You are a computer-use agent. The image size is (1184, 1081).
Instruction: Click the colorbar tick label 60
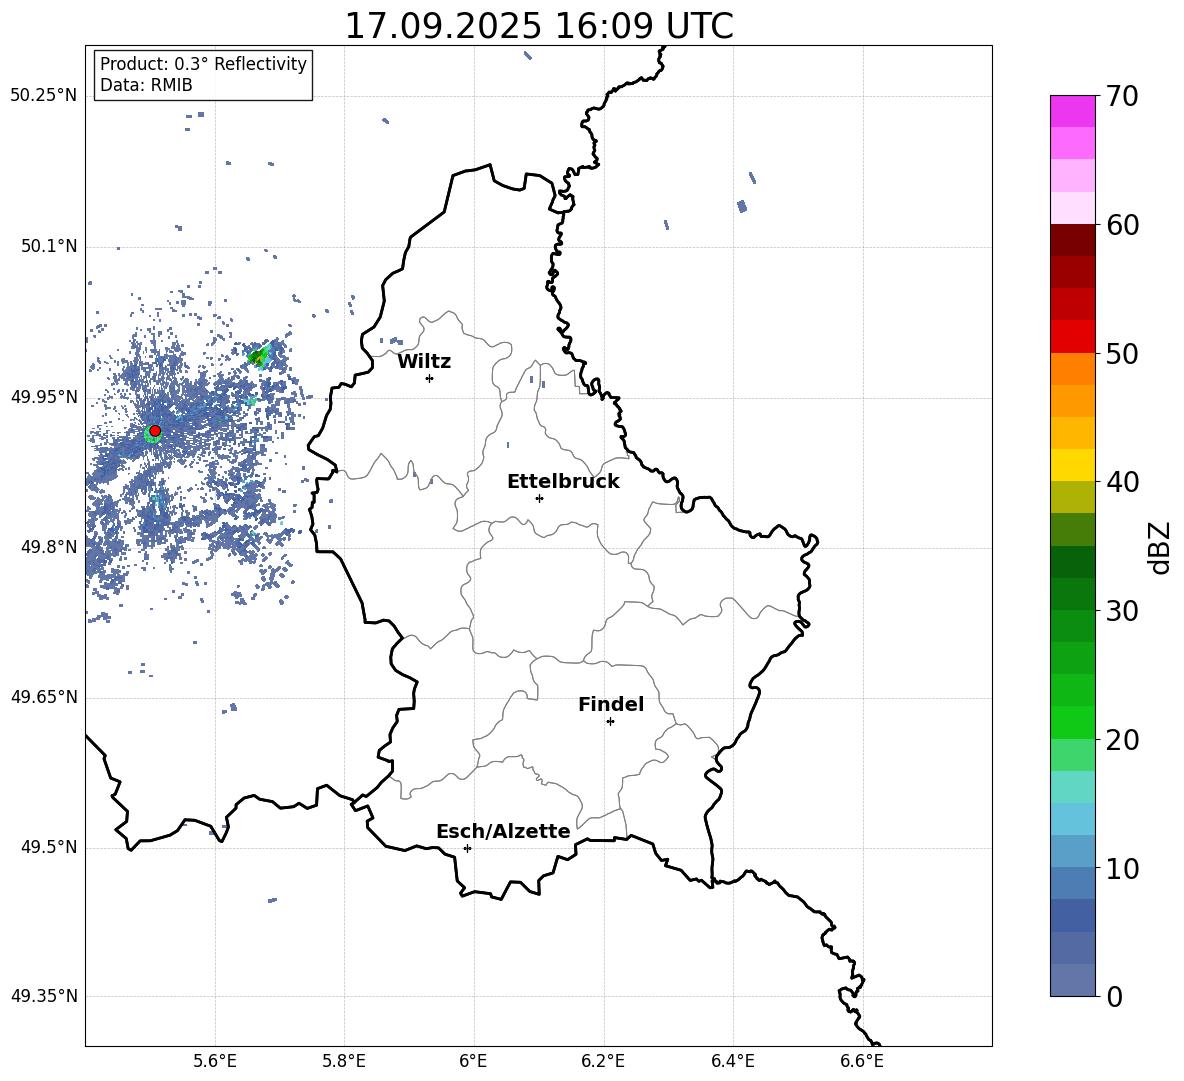point(1122,225)
